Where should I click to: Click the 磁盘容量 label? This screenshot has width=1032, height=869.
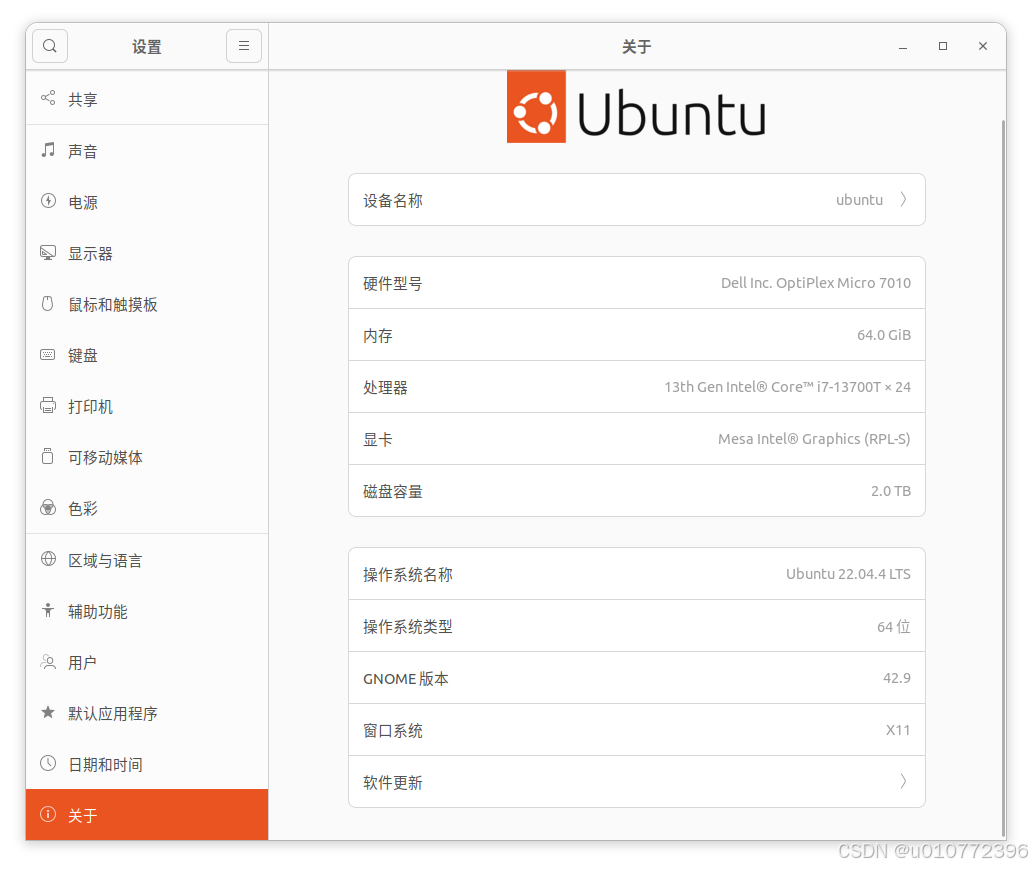(393, 492)
